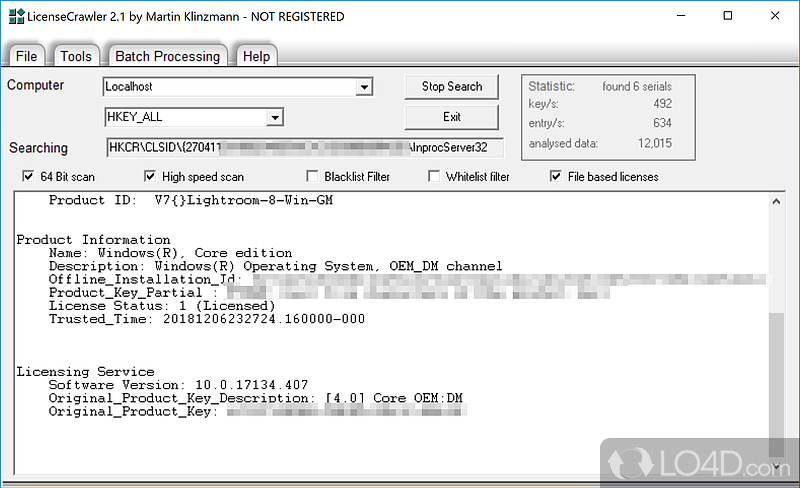Enable the Blacklist Filter checkbox

[312, 177]
